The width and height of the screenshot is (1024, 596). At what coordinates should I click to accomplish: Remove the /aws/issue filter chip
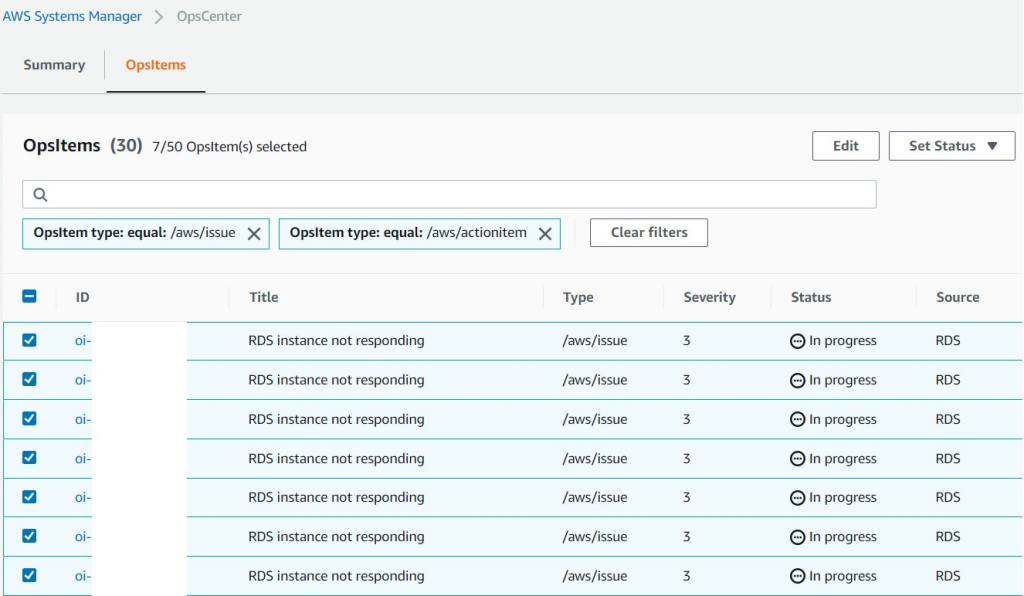pos(256,233)
